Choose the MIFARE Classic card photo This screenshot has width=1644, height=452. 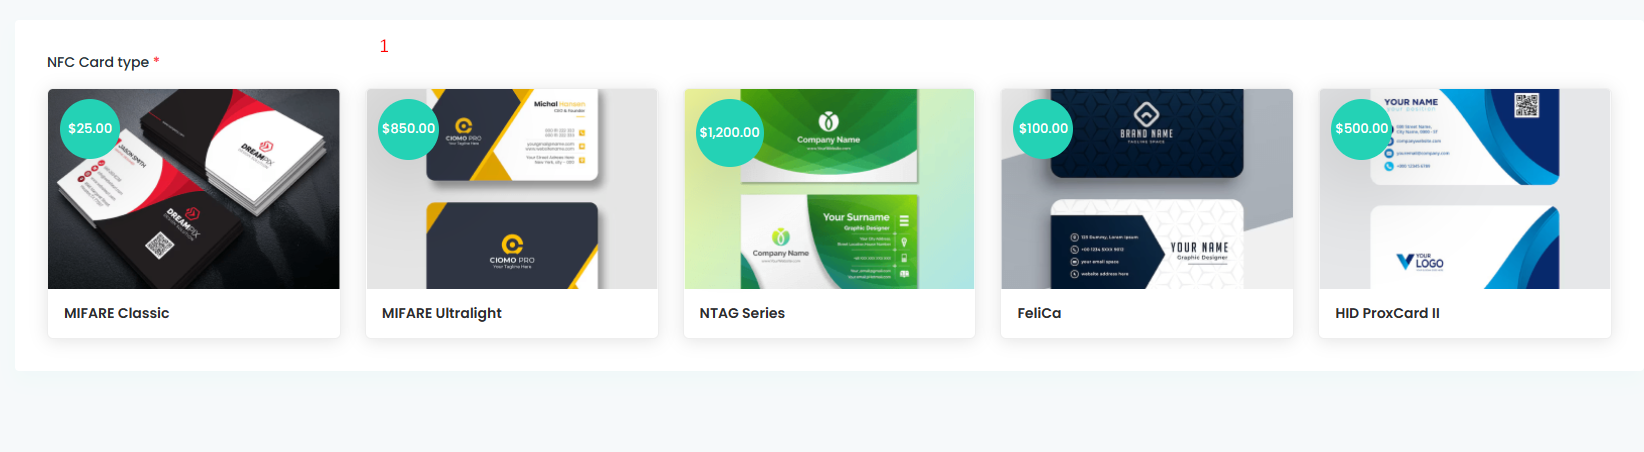(x=194, y=189)
